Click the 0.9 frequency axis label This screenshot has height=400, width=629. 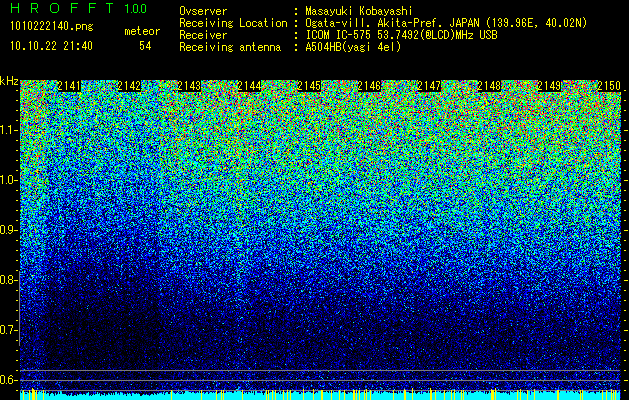(9, 230)
